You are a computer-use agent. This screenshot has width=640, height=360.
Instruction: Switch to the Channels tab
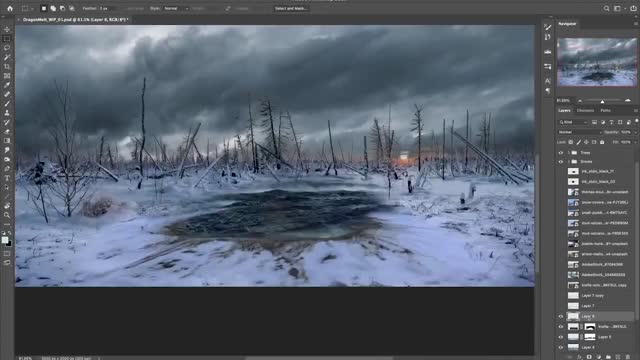pyautogui.click(x=585, y=111)
